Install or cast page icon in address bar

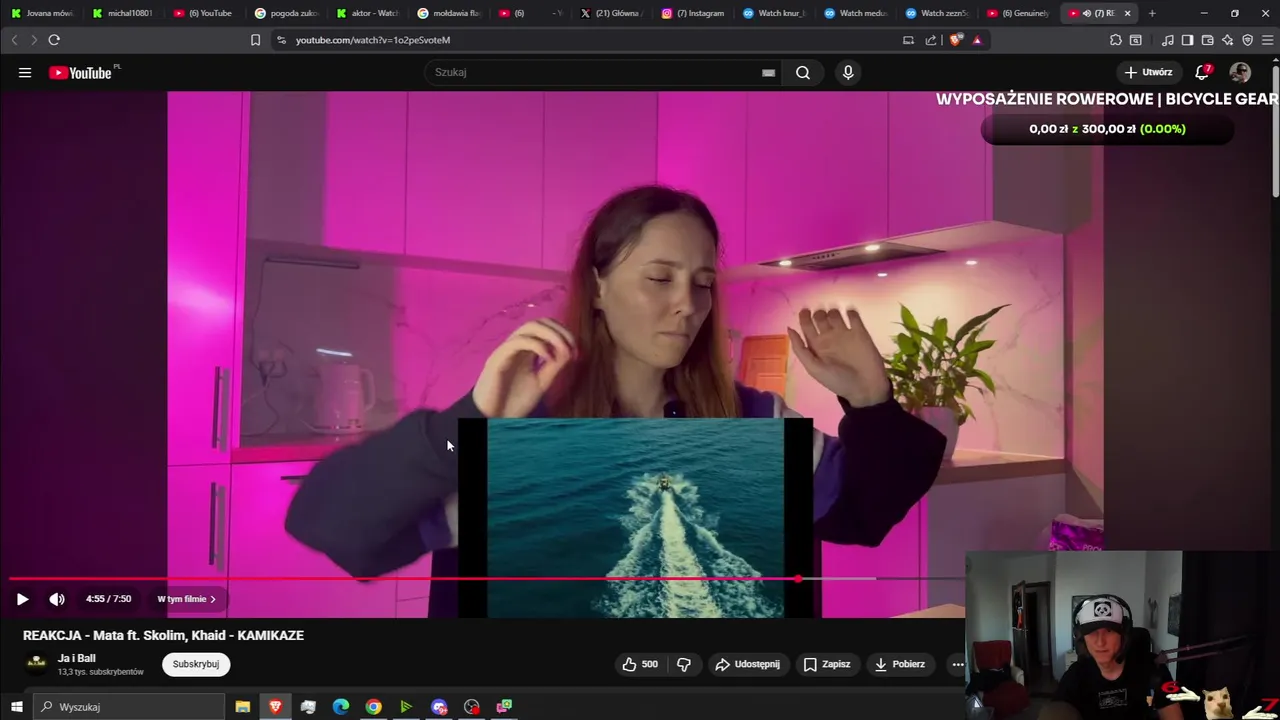908,40
